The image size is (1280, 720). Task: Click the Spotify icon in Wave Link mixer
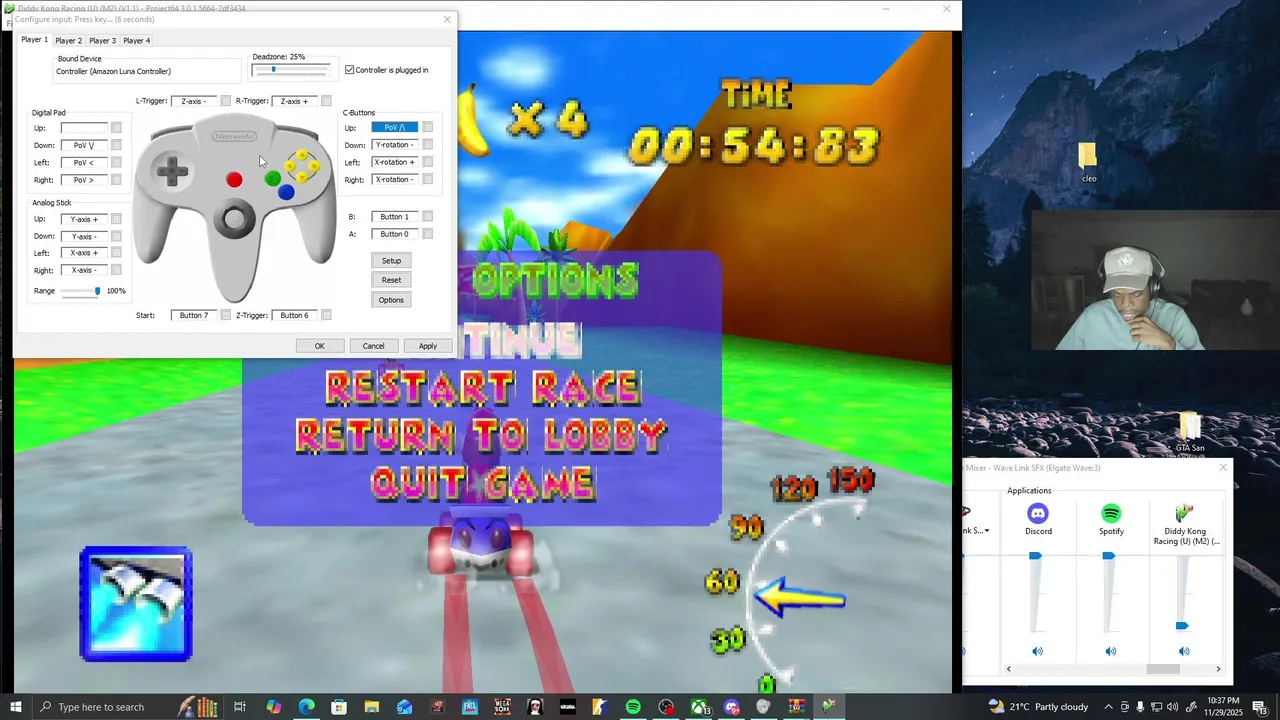click(1111, 513)
